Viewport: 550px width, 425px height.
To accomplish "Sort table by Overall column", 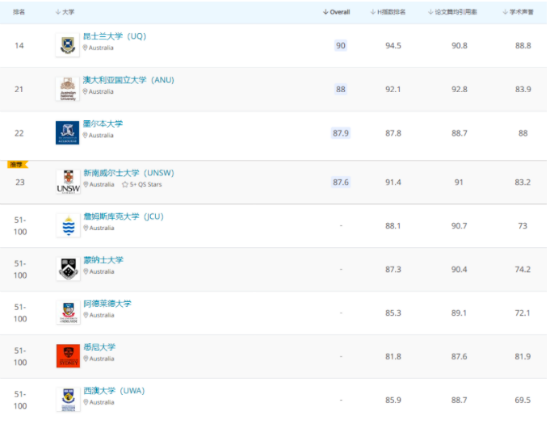I will [336, 12].
